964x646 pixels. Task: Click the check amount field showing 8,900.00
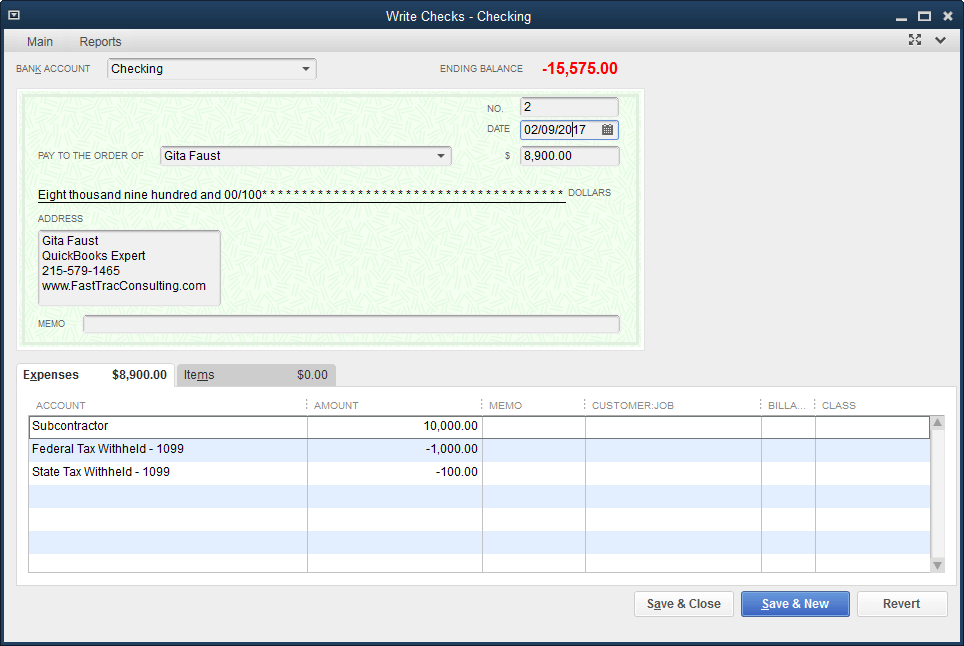point(568,156)
